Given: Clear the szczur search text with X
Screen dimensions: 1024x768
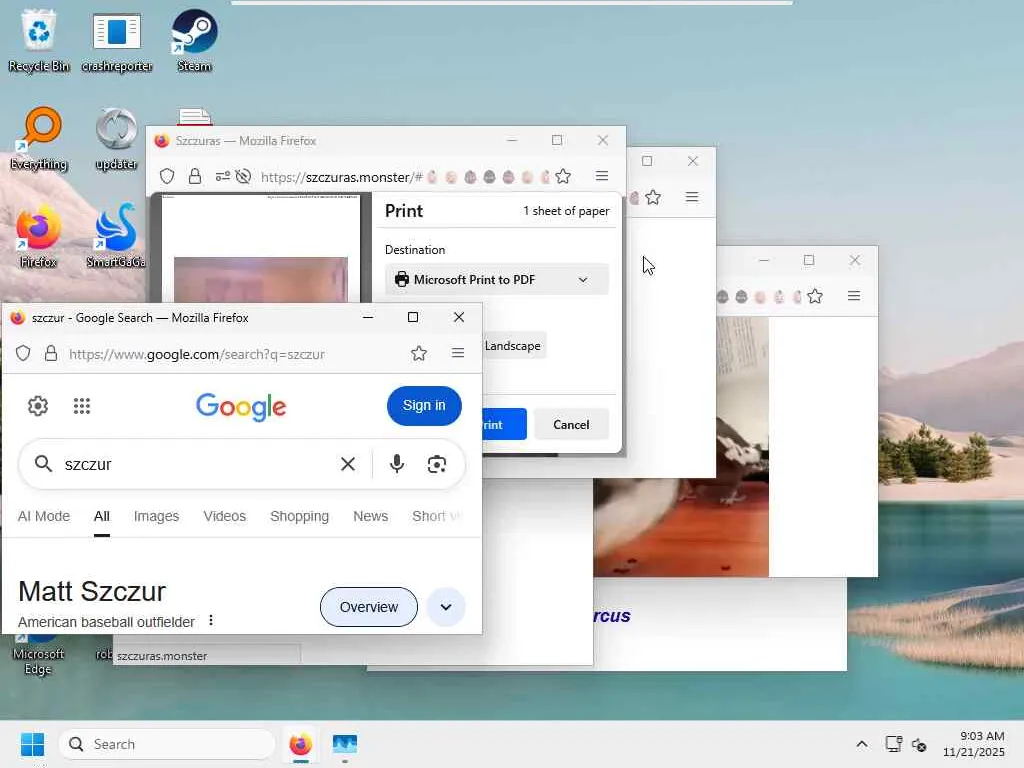Looking at the screenshot, I should point(348,464).
